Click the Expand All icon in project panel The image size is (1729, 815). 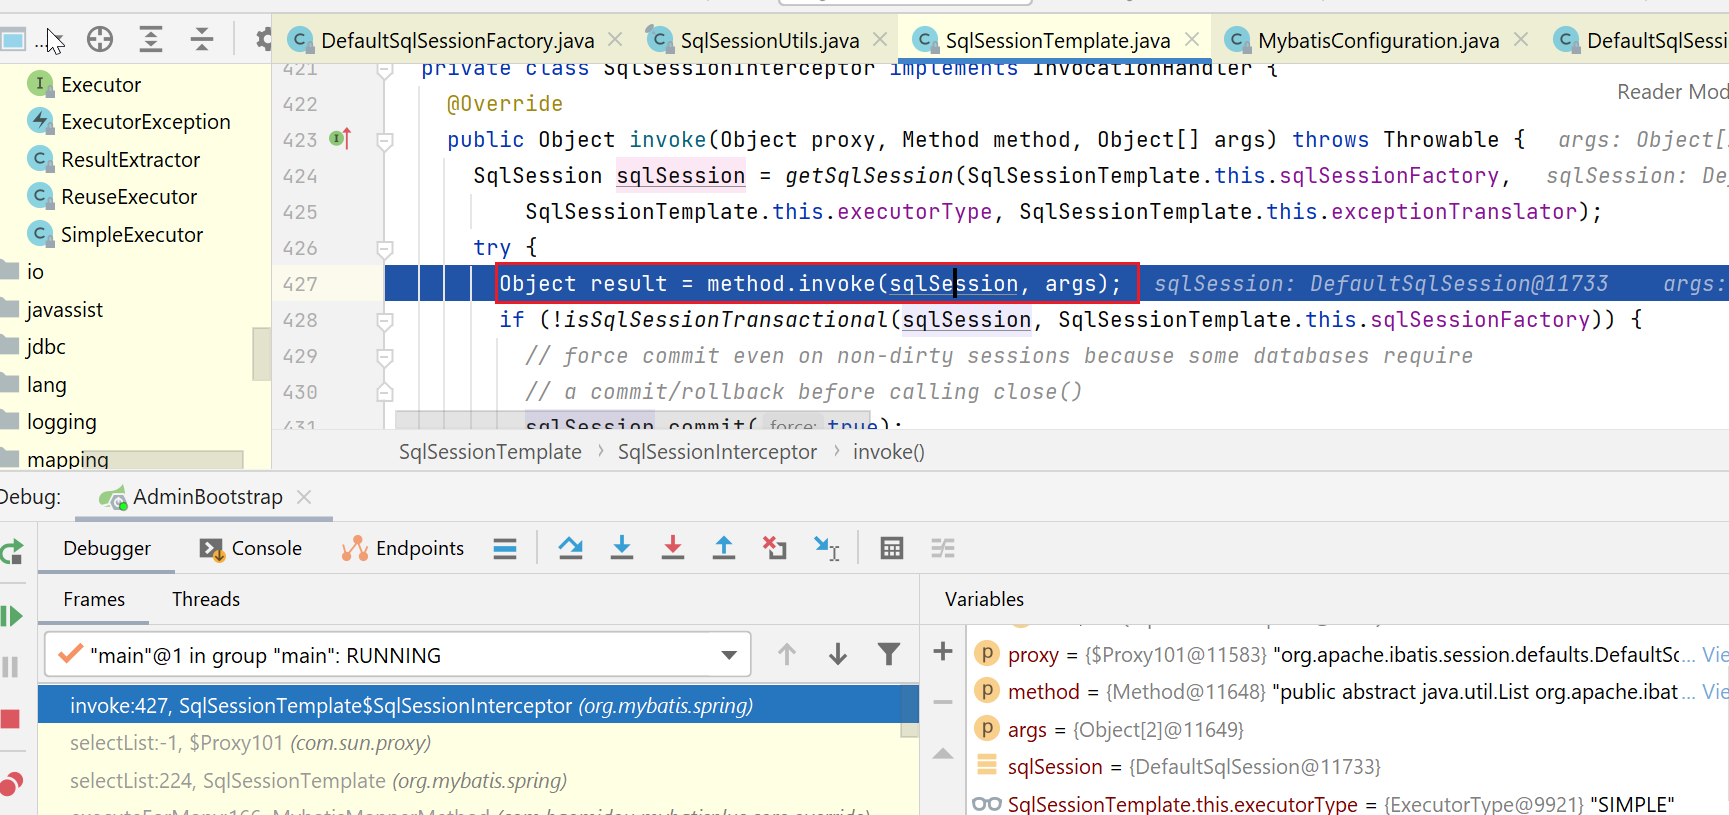pyautogui.click(x=151, y=40)
